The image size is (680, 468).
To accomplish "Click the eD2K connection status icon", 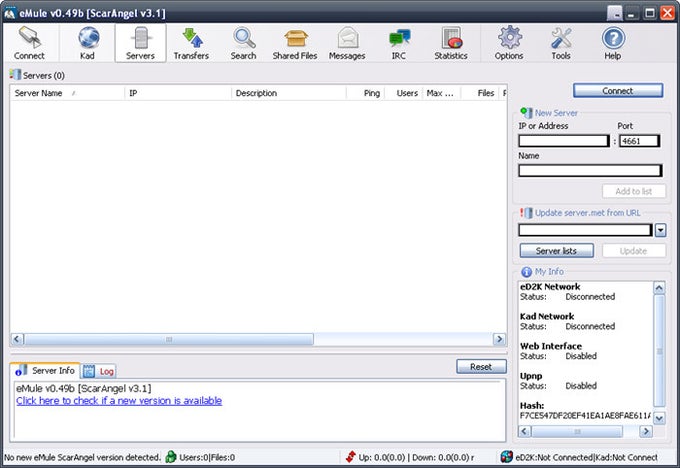I will click(x=506, y=457).
